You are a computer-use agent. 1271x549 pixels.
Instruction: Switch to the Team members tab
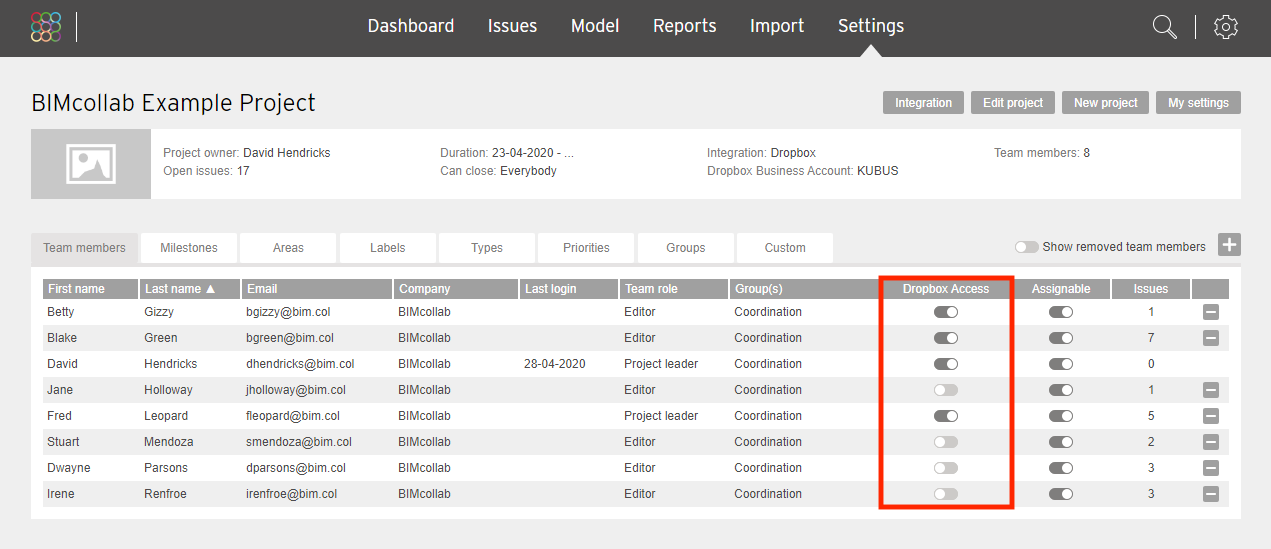click(x=84, y=248)
